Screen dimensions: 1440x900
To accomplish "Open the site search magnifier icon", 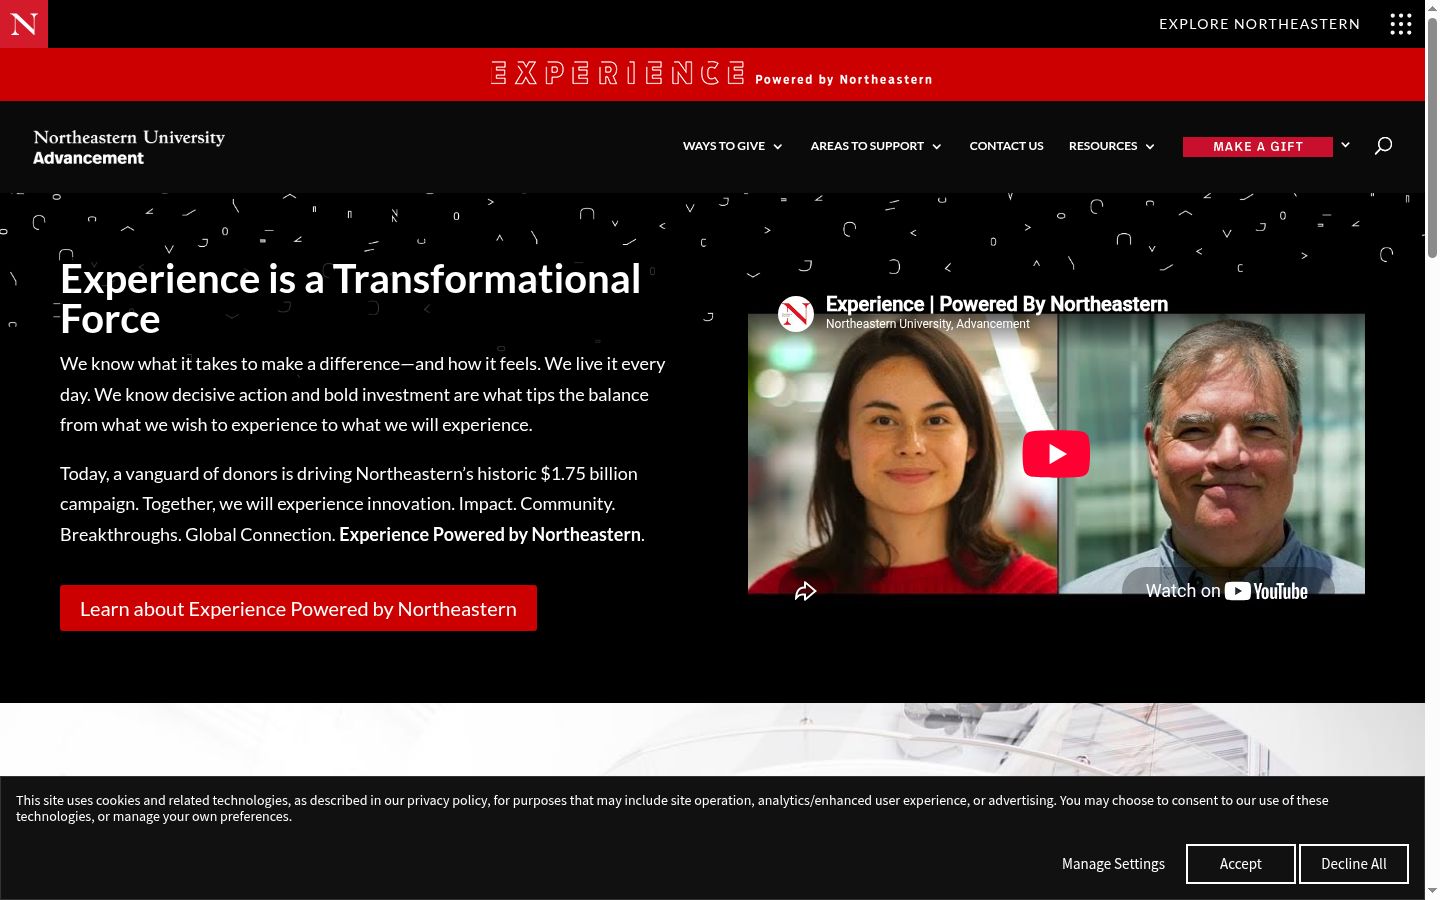I will (x=1383, y=146).
